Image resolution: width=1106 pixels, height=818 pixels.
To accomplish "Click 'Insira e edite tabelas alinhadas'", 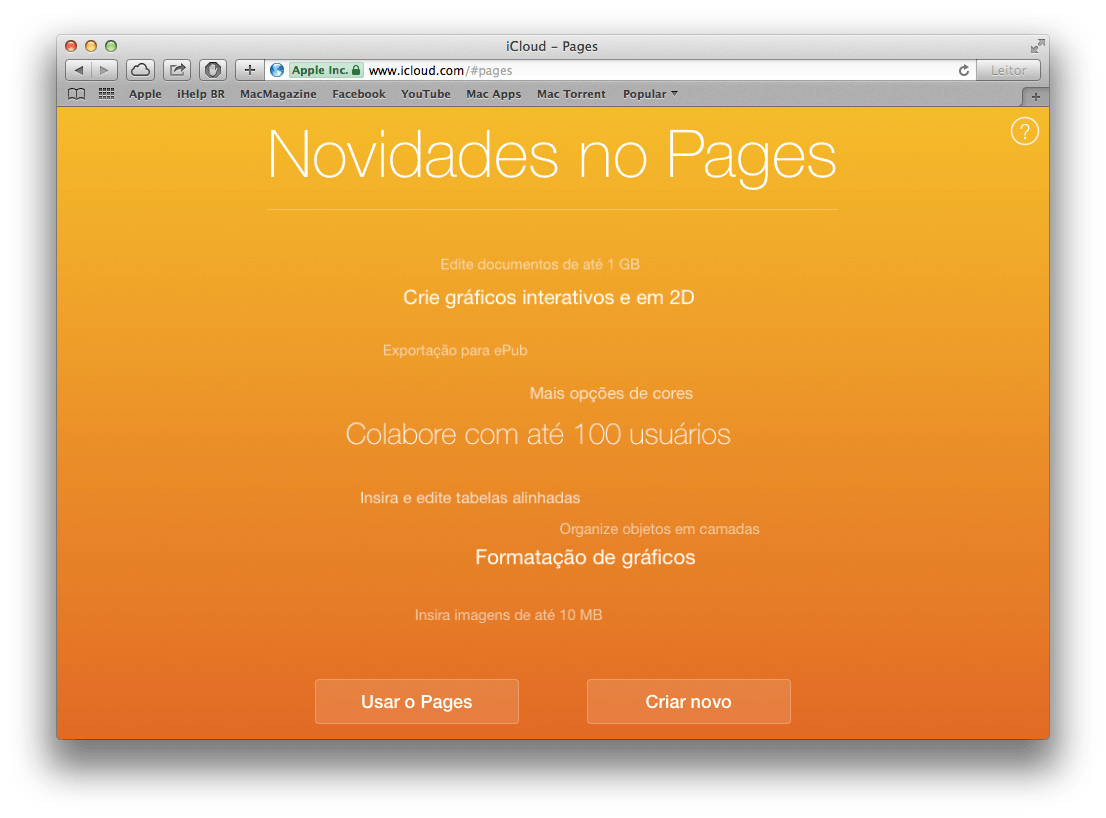I will tap(470, 498).
